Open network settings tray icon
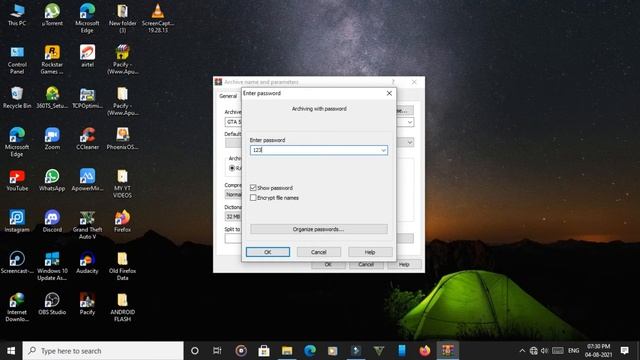 533,351
